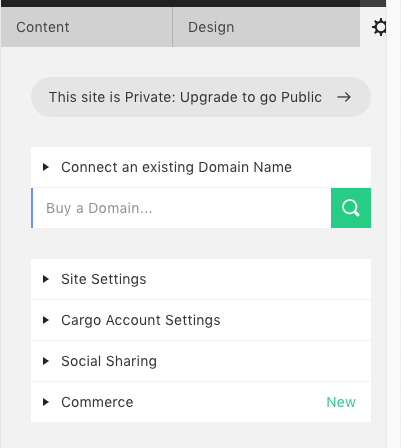Viewport: 401px width, 448px height.
Task: Click the green New badge on Commerce
Action: tap(341, 402)
